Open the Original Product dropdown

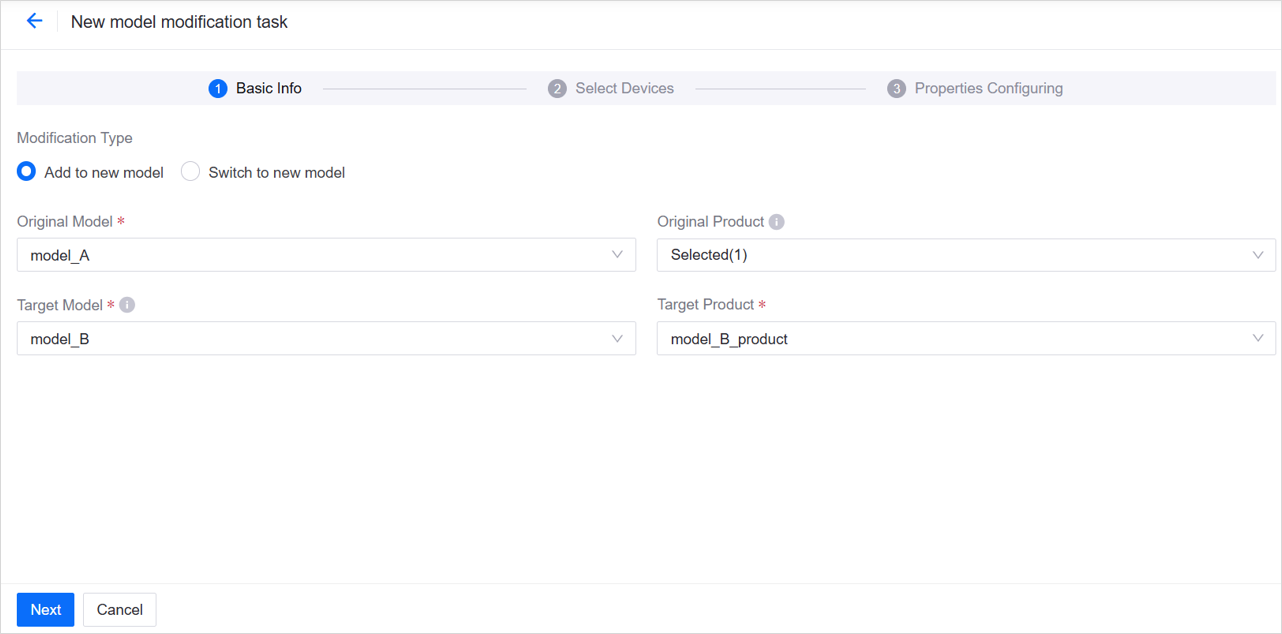[x=966, y=255]
